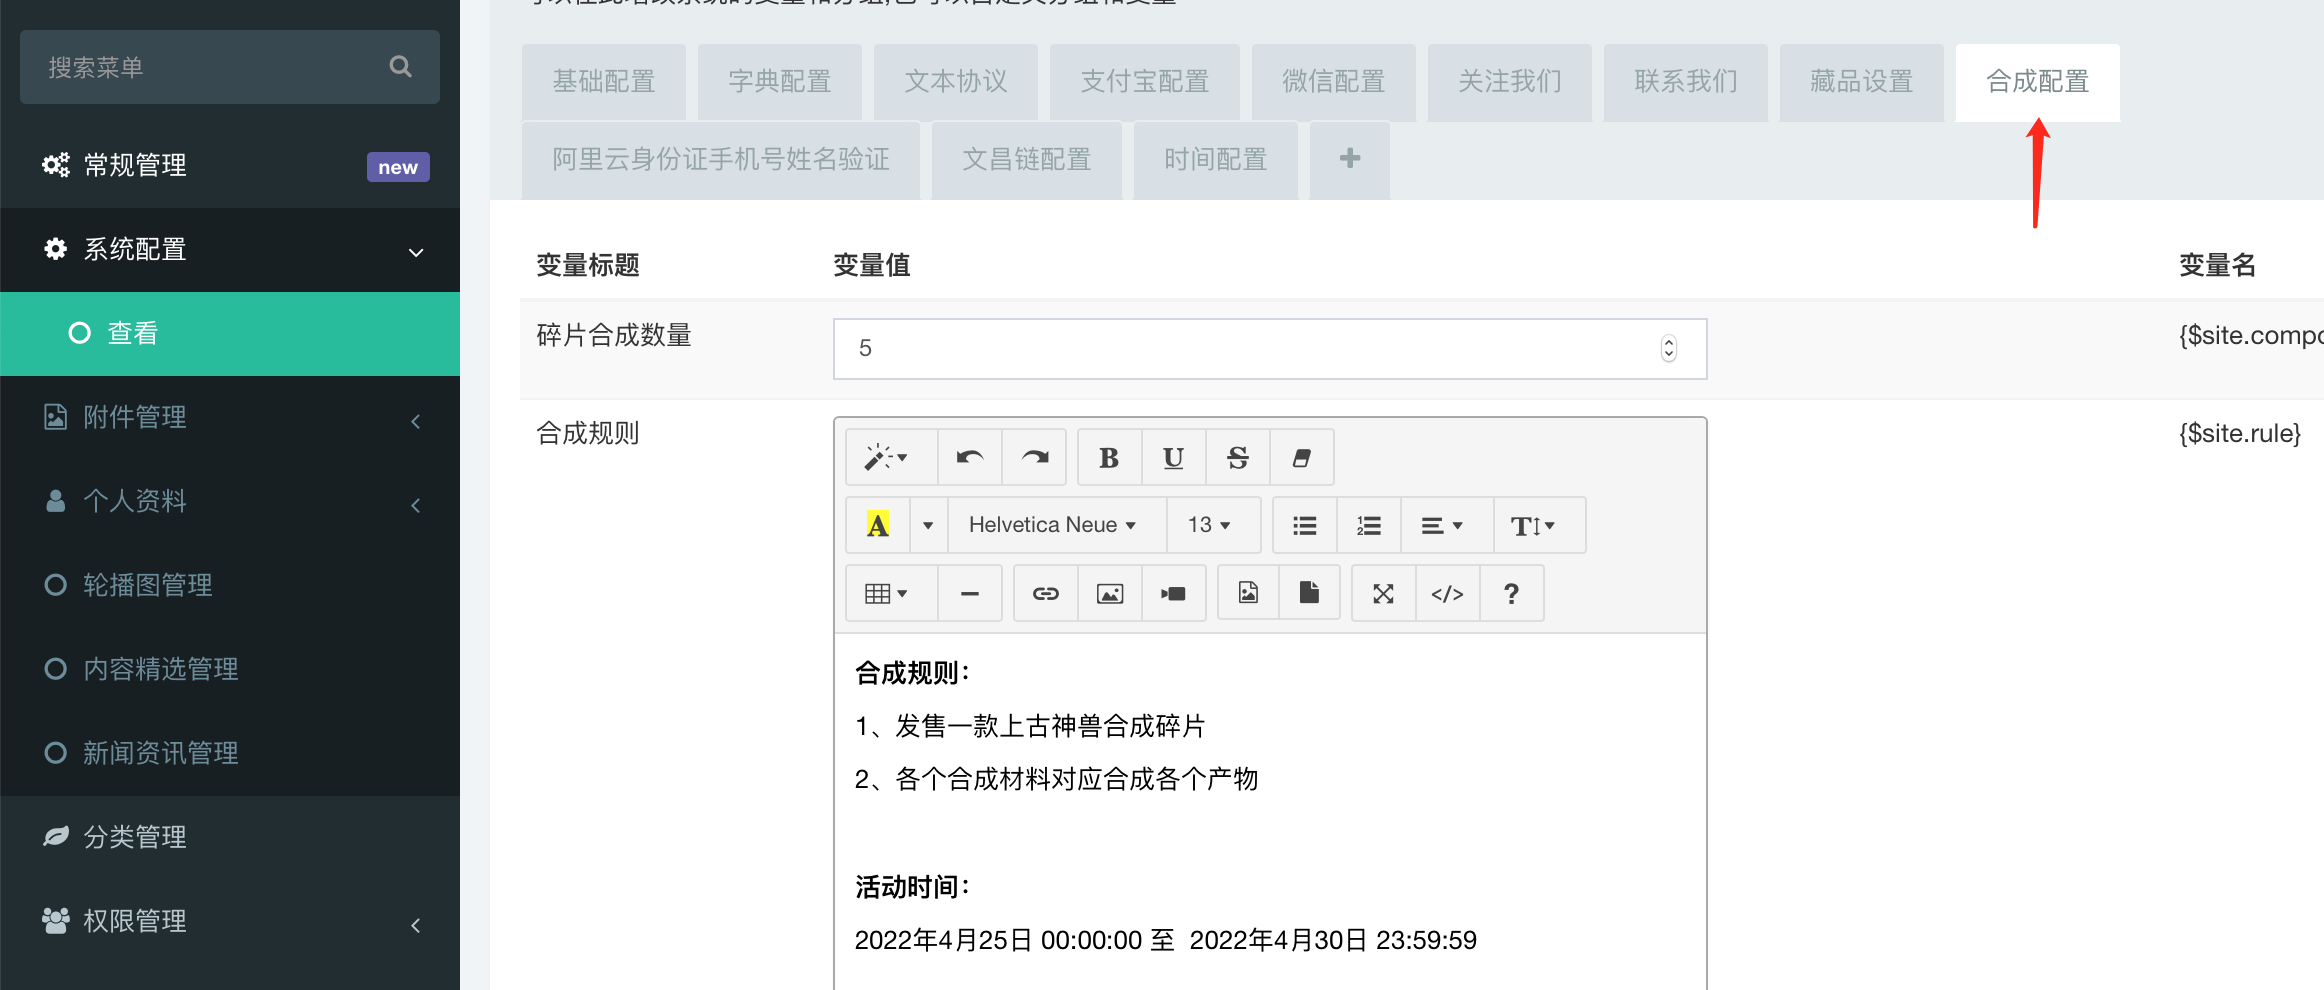Toggle fullscreen mode of the editor
The width and height of the screenshot is (2324, 990).
click(1384, 593)
